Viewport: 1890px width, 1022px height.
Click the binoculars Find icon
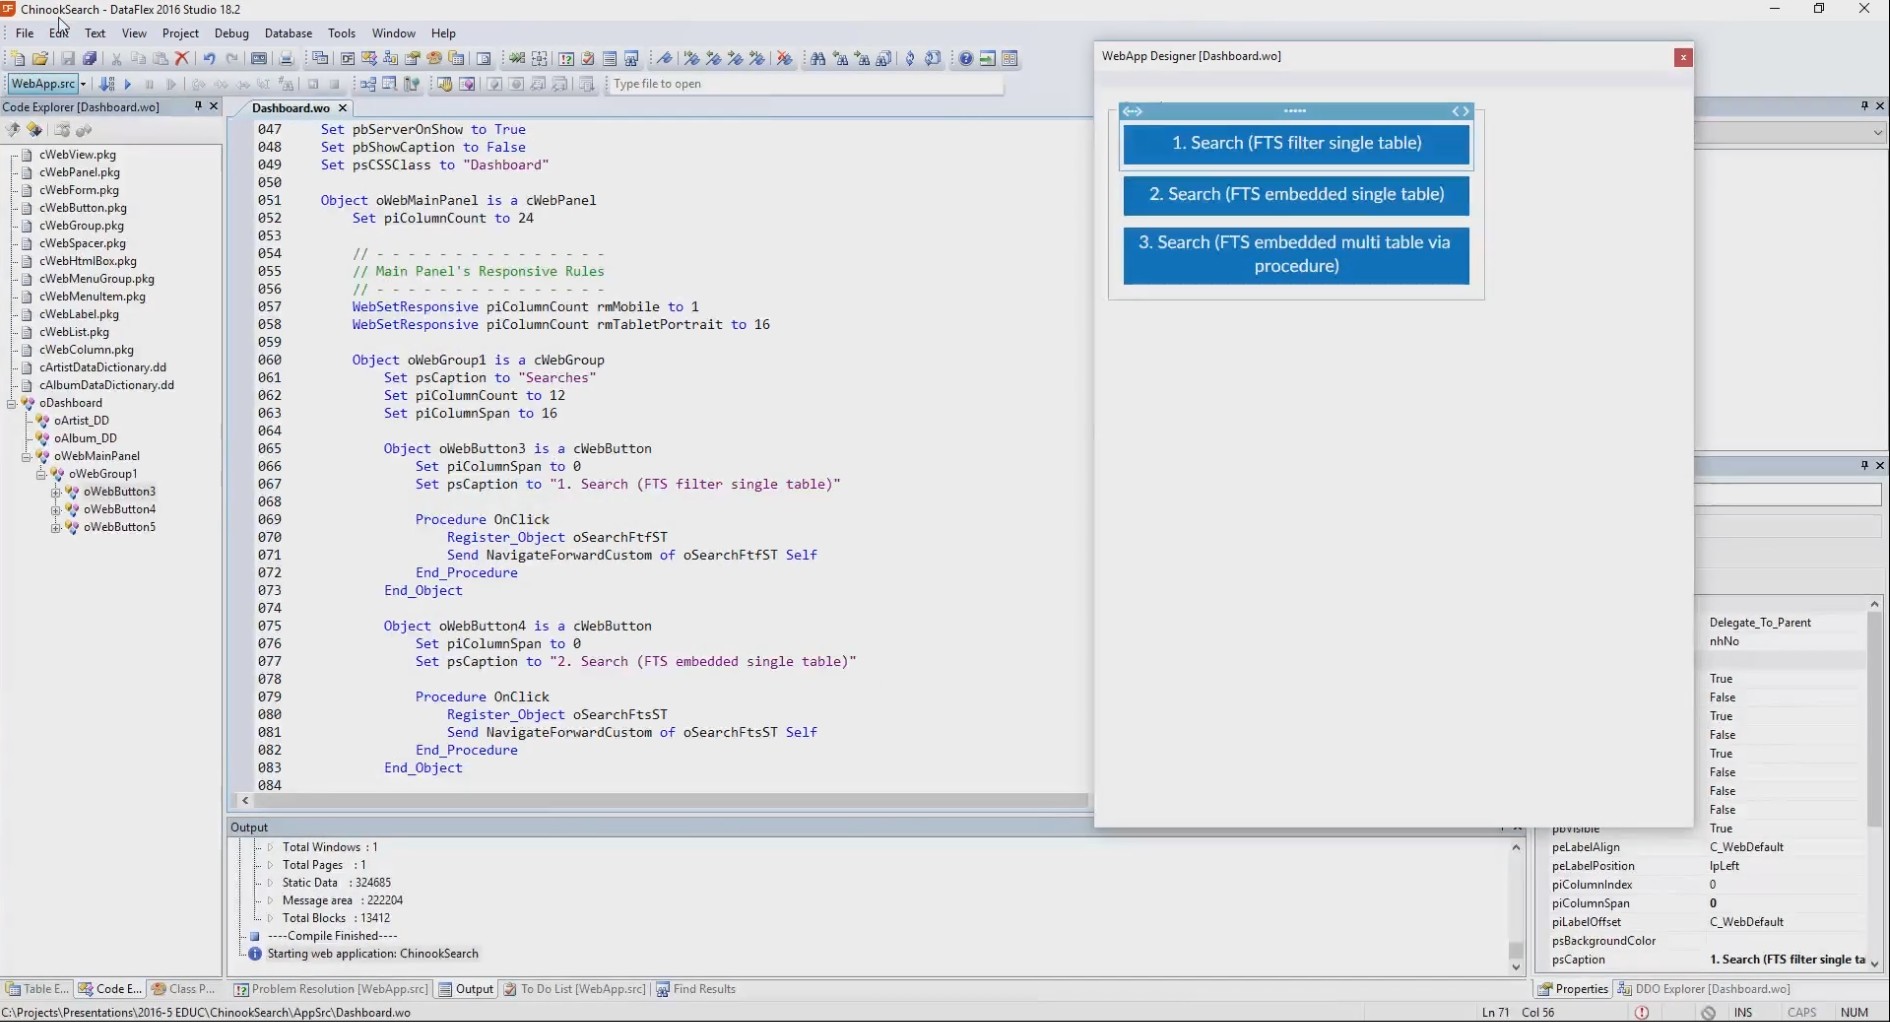pos(818,59)
